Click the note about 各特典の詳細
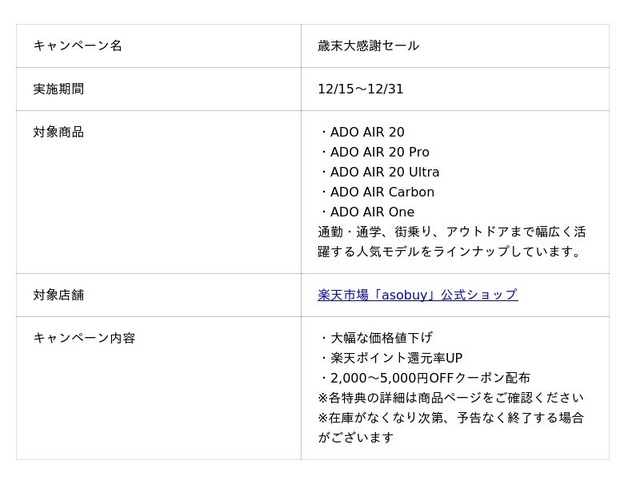 pos(449,398)
